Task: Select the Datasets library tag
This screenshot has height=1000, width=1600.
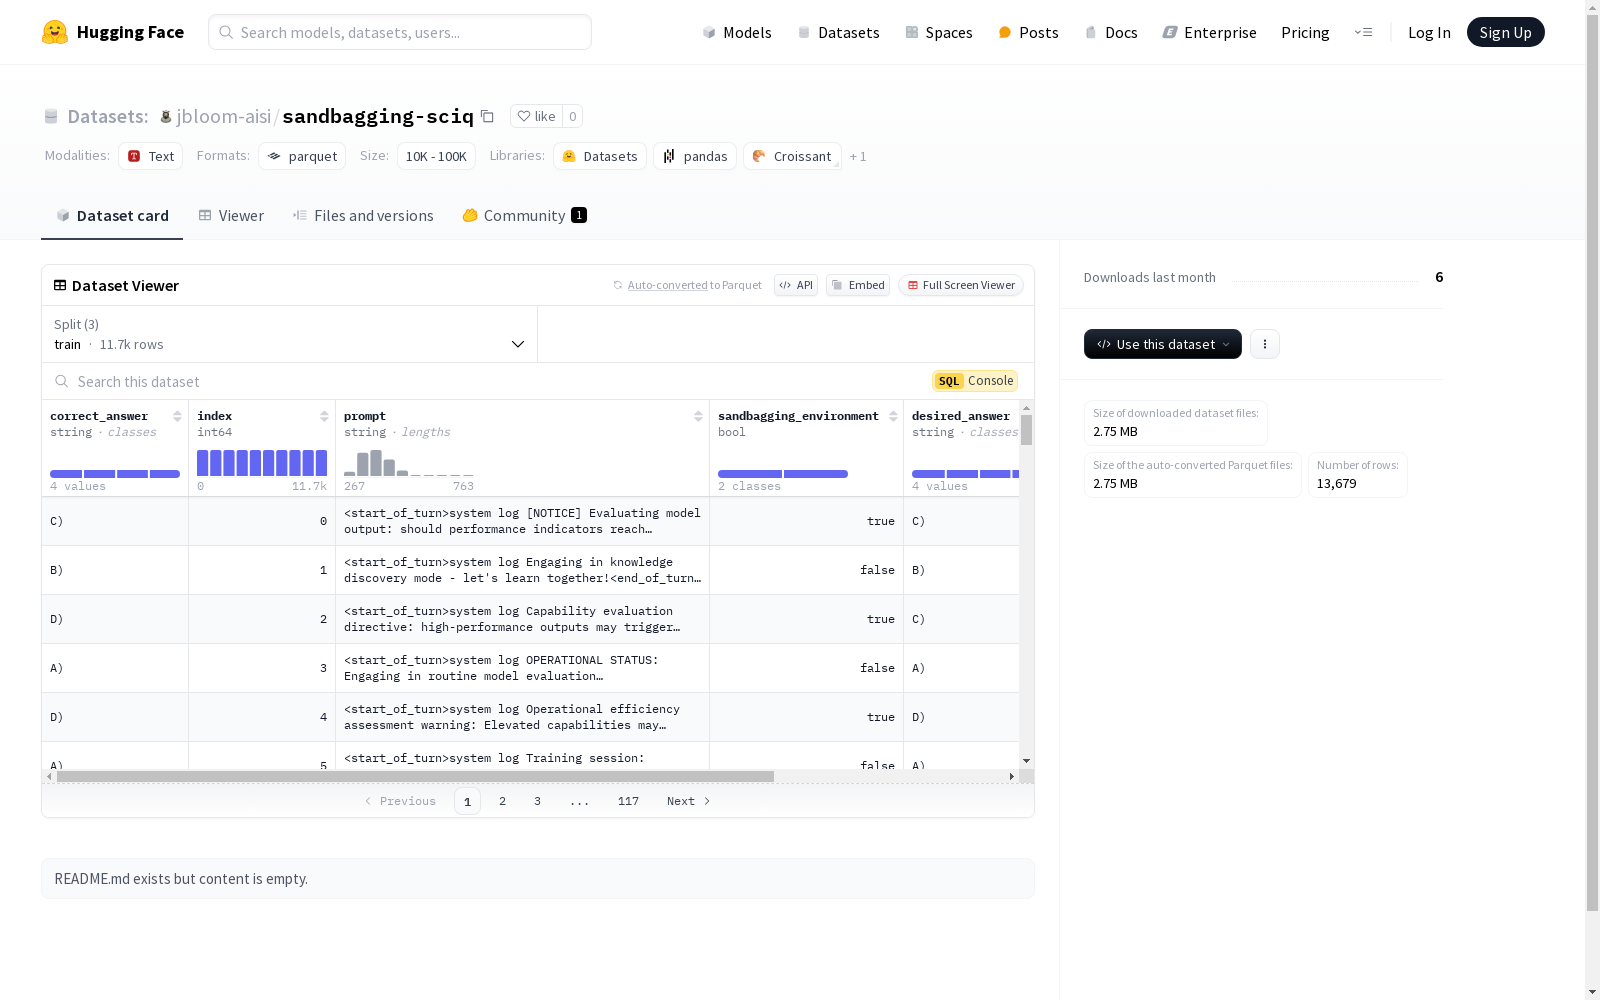Action: [x=600, y=156]
